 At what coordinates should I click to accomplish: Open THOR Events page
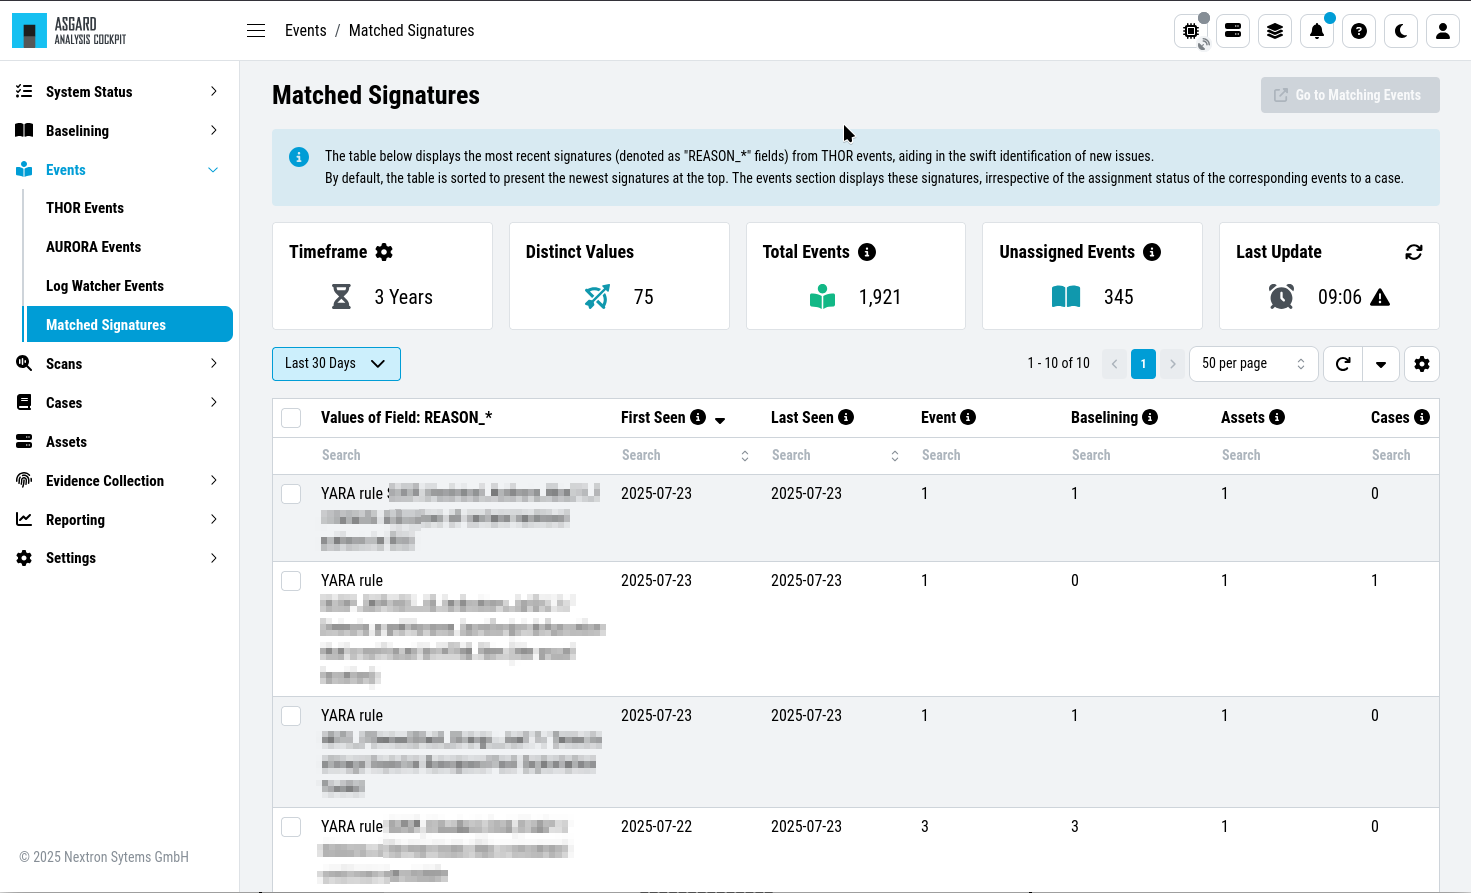(x=85, y=208)
